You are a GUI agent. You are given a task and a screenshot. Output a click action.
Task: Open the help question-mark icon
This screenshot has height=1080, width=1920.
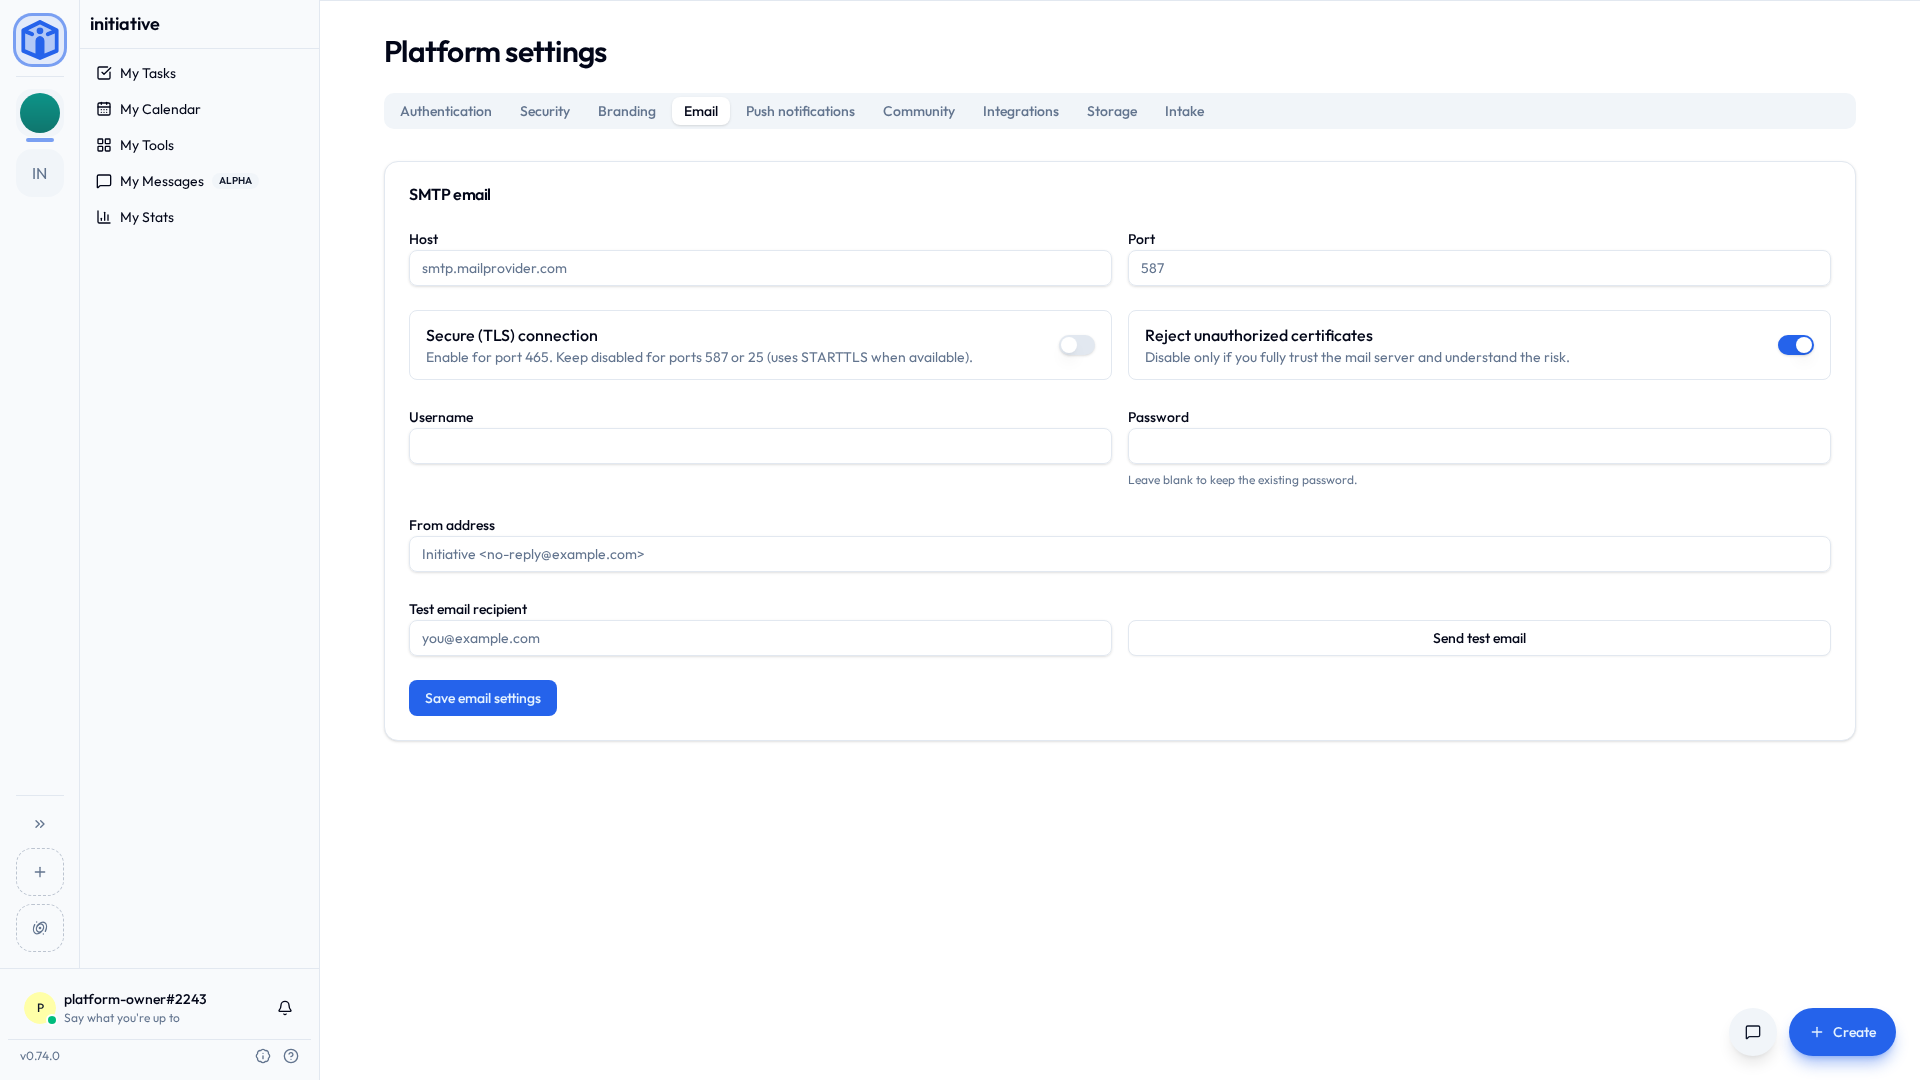291,1056
